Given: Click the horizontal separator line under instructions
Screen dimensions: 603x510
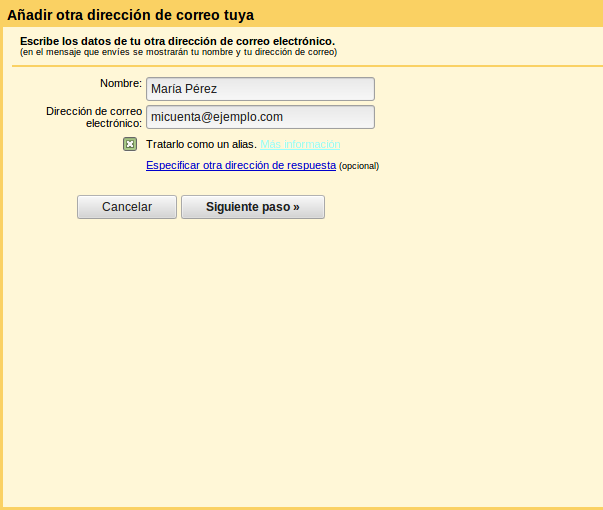Looking at the screenshot, I should pos(300,67).
